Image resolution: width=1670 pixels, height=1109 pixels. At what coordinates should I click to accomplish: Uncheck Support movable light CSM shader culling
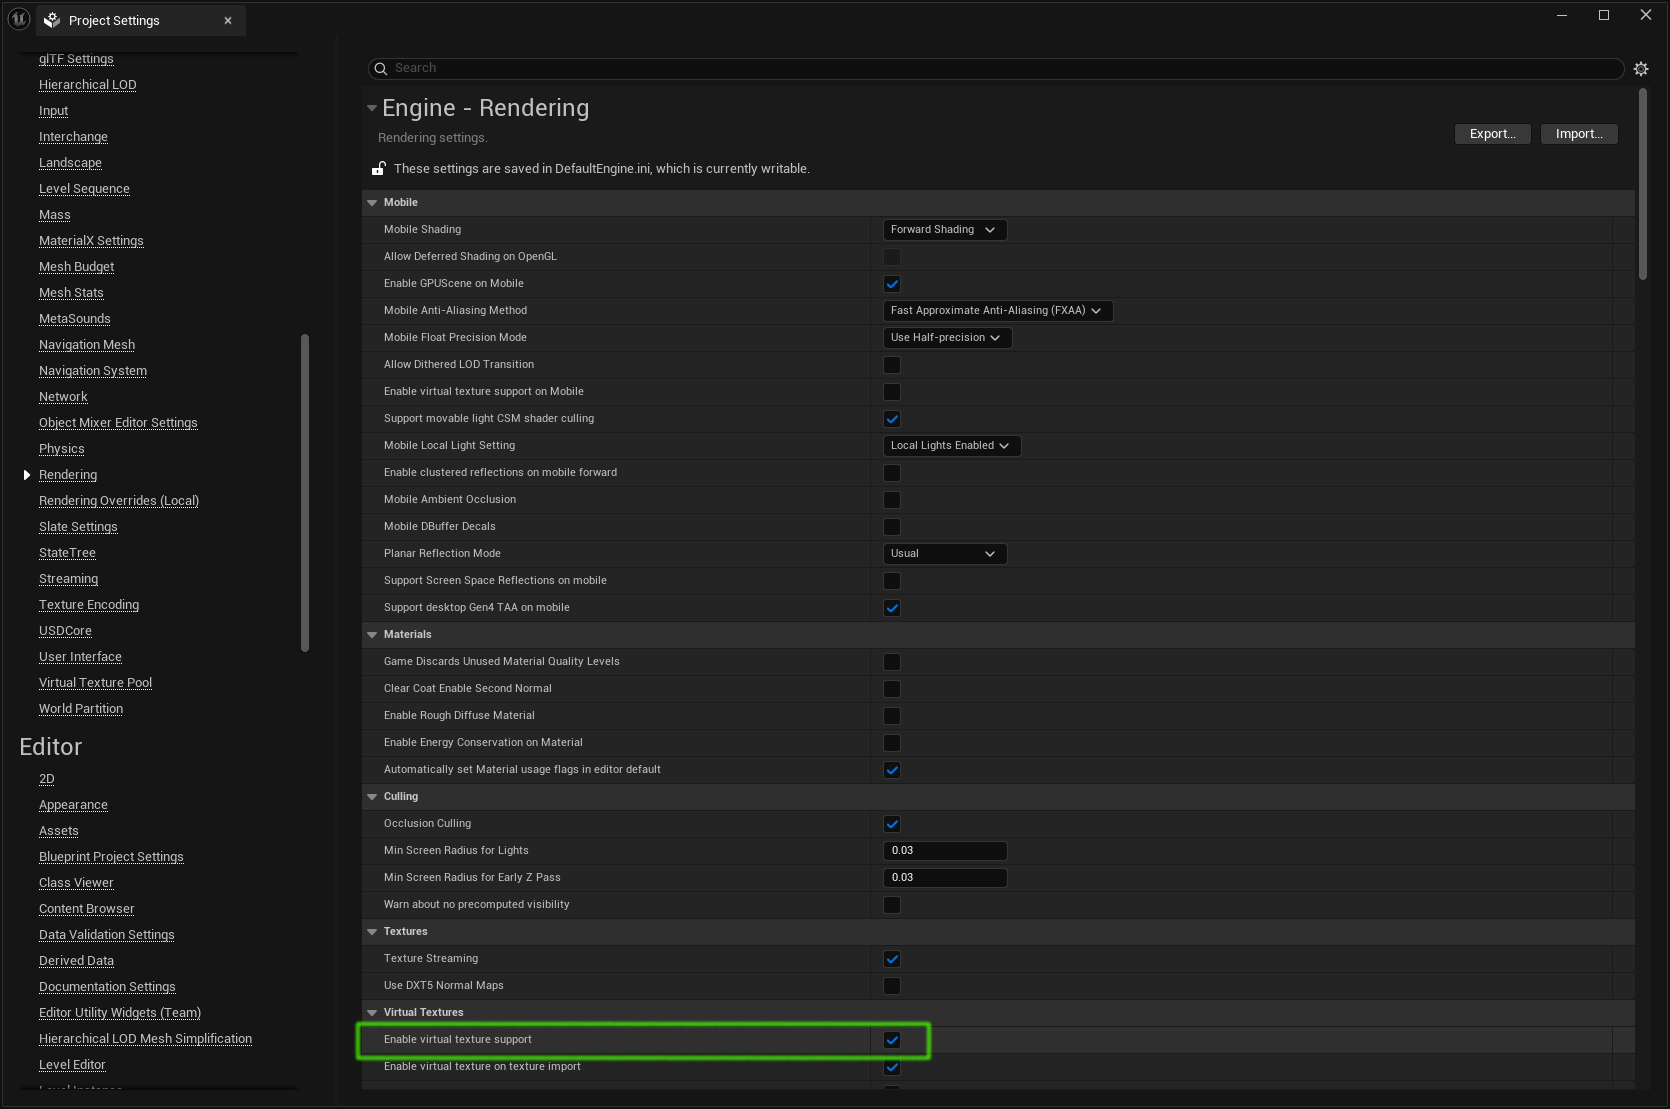click(x=892, y=419)
